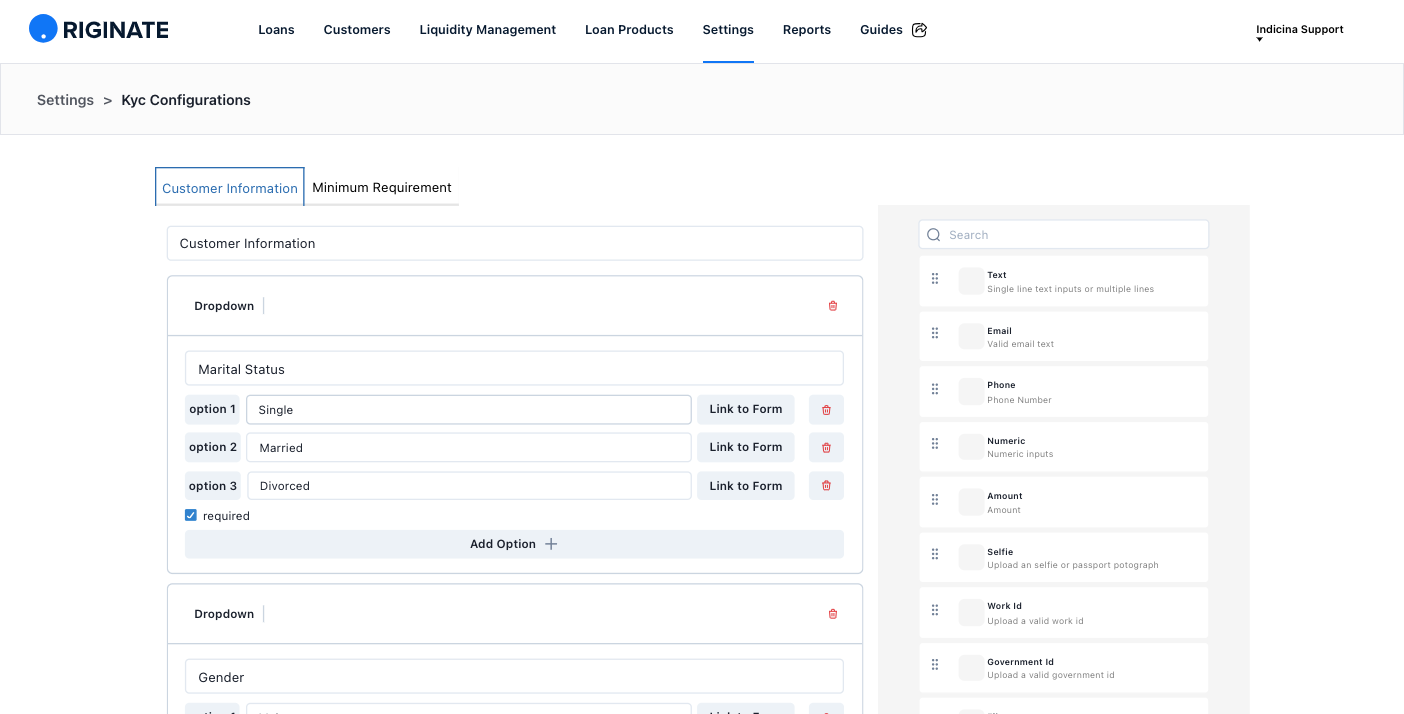Click the Selfie field type icon
The width and height of the screenshot is (1404, 714).
tap(971, 557)
